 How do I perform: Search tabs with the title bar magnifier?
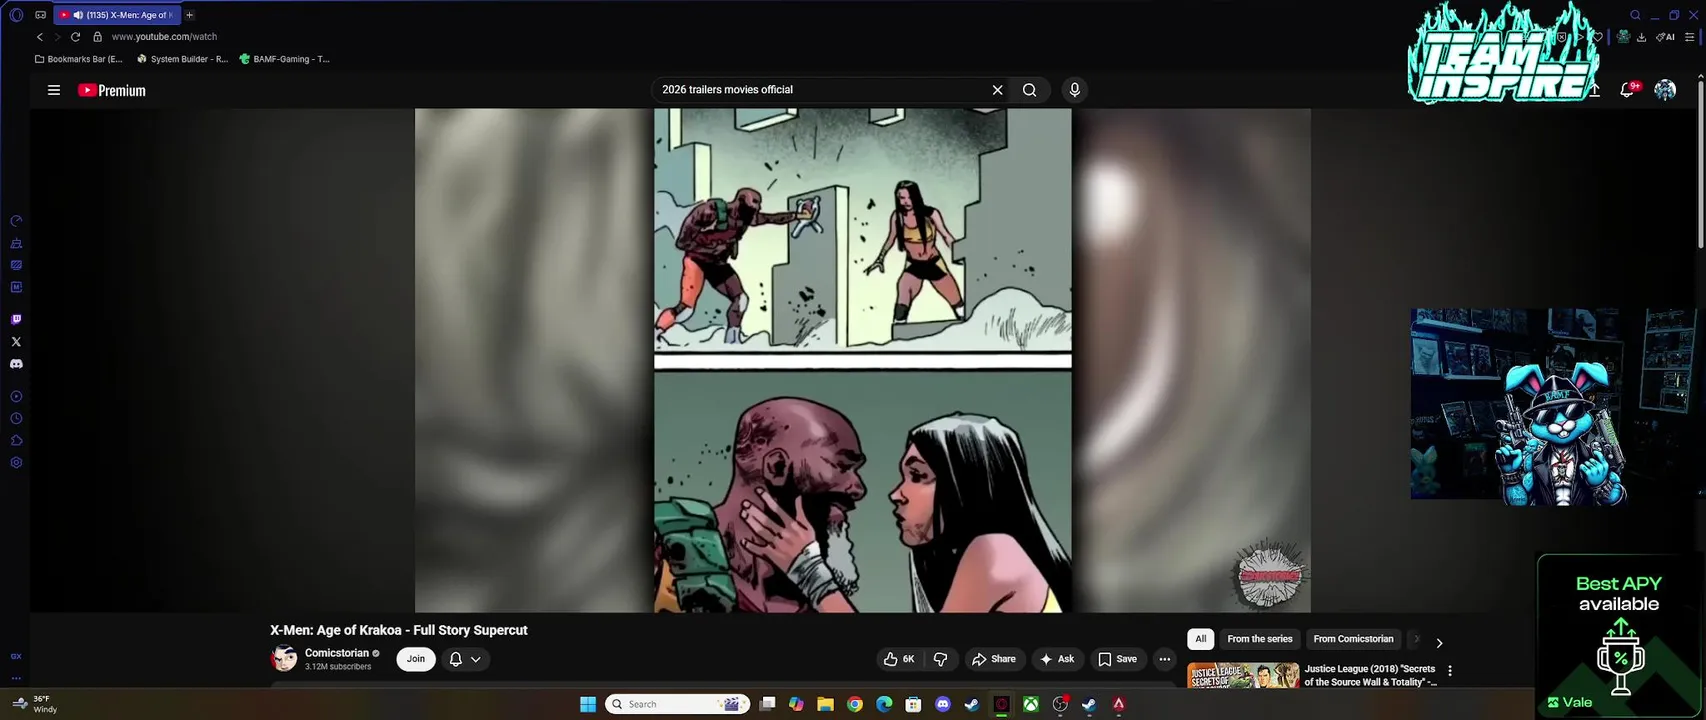click(1636, 15)
